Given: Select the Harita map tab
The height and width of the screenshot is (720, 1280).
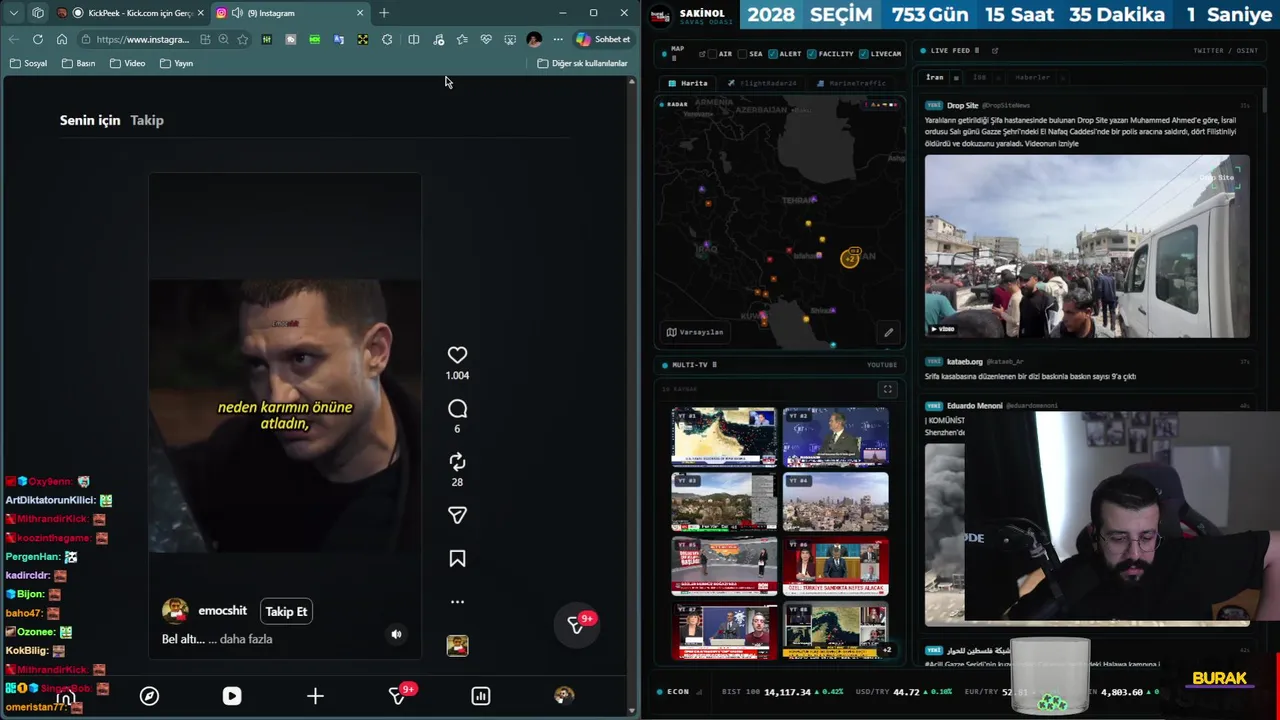Looking at the screenshot, I should [x=689, y=83].
